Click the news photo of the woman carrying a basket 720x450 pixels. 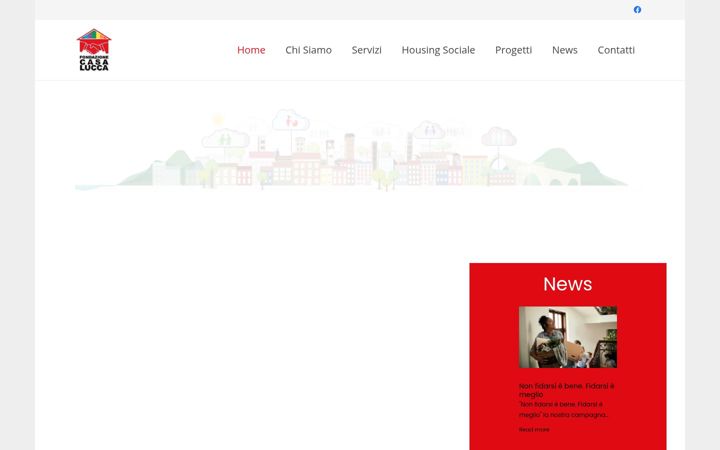click(x=568, y=337)
